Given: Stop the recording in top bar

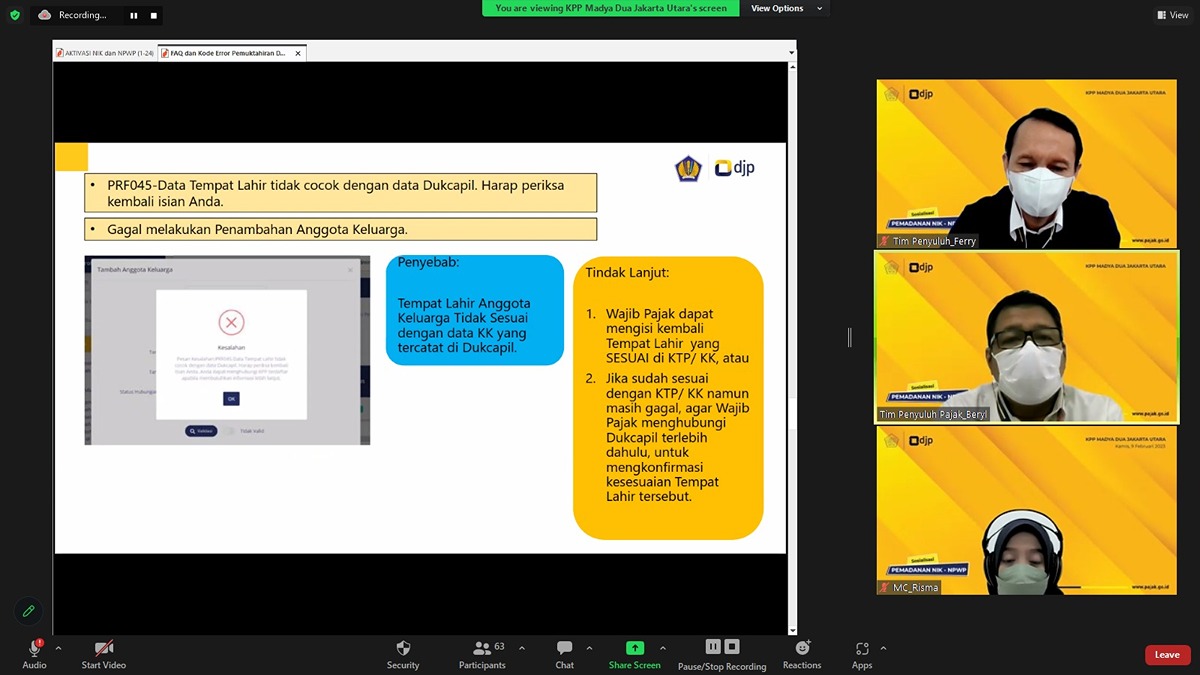Looking at the screenshot, I should pyautogui.click(x=153, y=15).
